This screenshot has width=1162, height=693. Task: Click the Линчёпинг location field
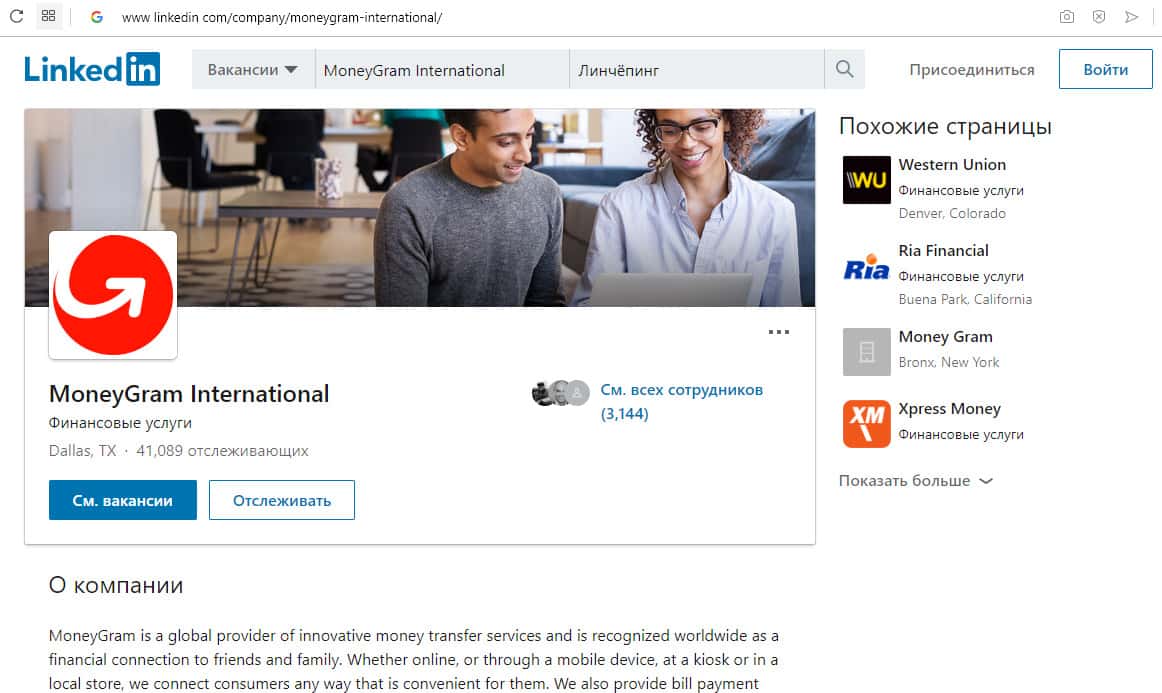(697, 70)
